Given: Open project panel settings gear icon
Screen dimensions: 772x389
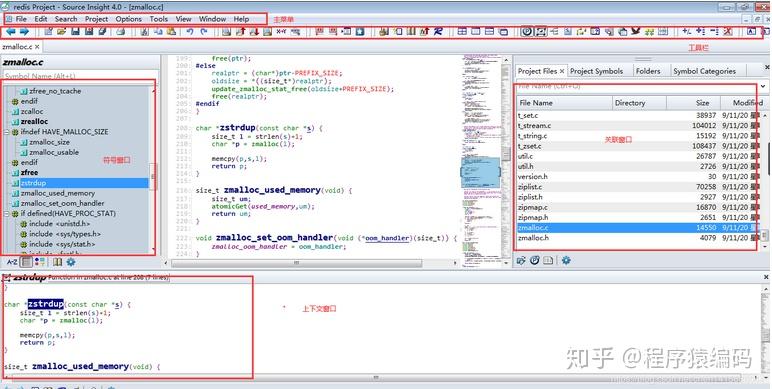Looking at the screenshot, I should click(566, 260).
